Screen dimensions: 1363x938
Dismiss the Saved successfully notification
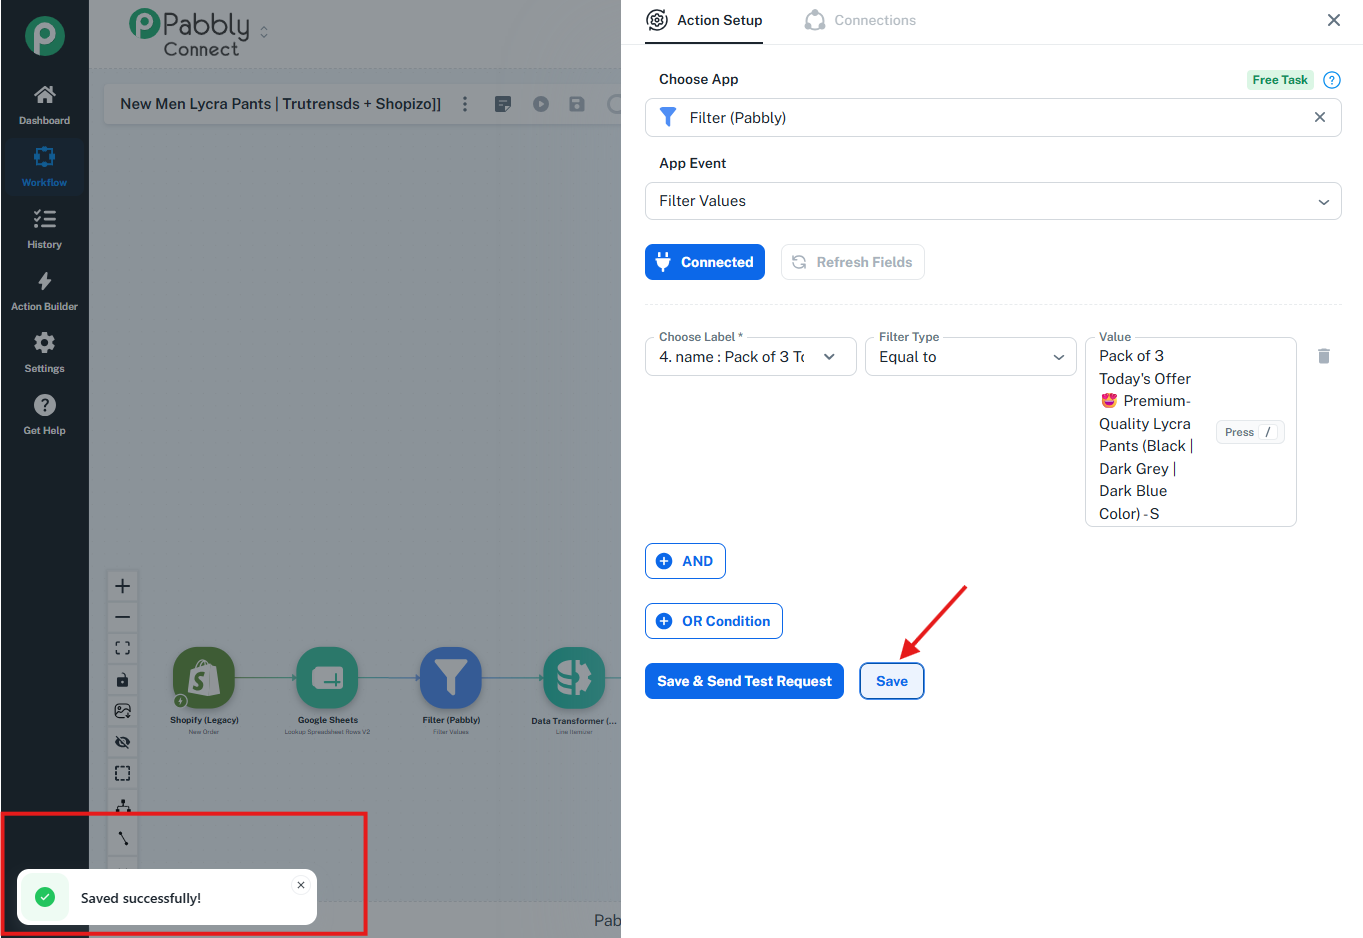tap(301, 885)
